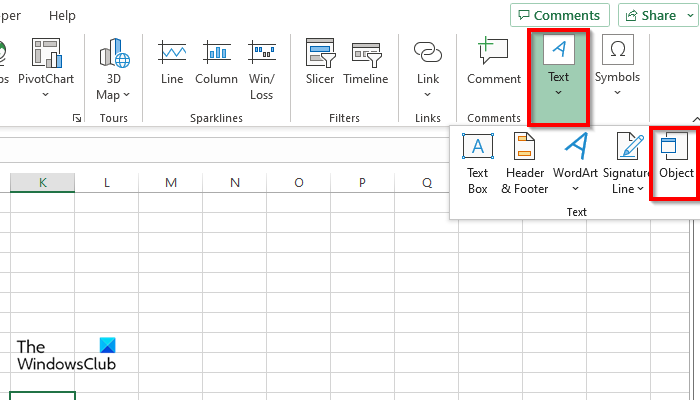Viewport: 700px width, 400px height.
Task: Open the Link dropdown menu
Action: click(428, 93)
